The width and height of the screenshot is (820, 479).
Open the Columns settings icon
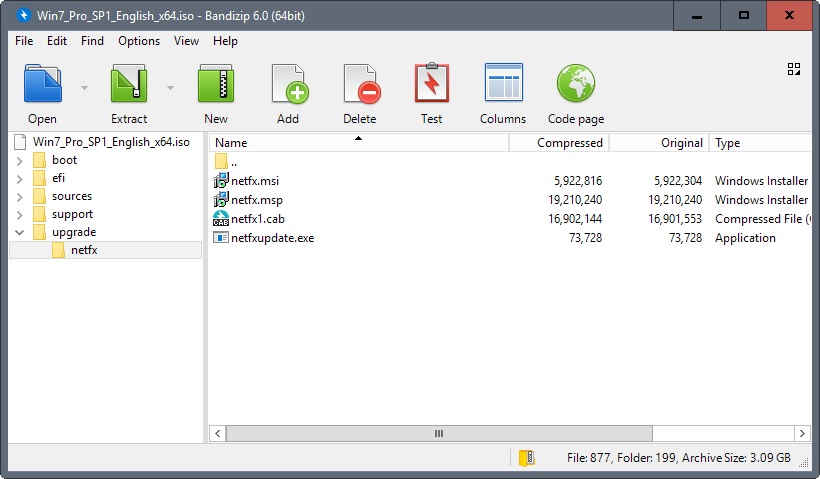tap(504, 82)
